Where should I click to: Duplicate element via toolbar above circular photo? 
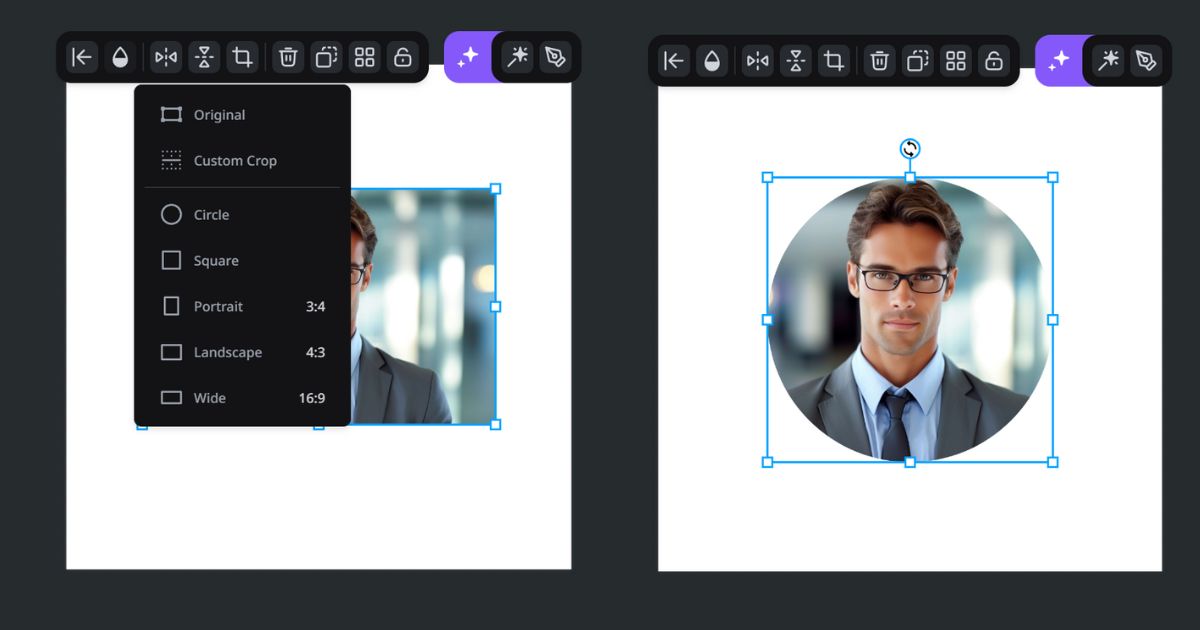pos(918,61)
